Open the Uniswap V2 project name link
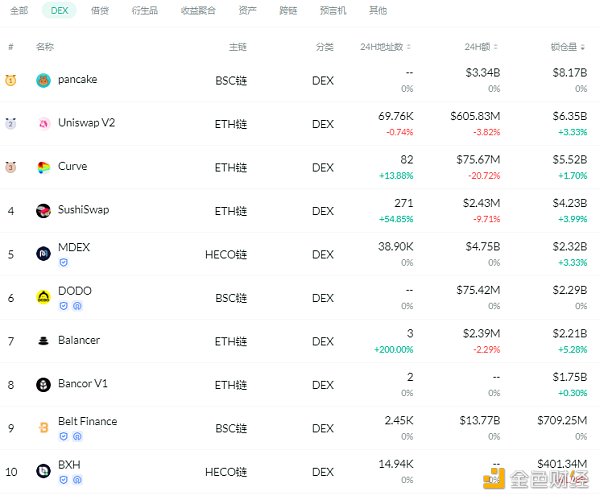The height and width of the screenshot is (500, 600). click(x=87, y=123)
